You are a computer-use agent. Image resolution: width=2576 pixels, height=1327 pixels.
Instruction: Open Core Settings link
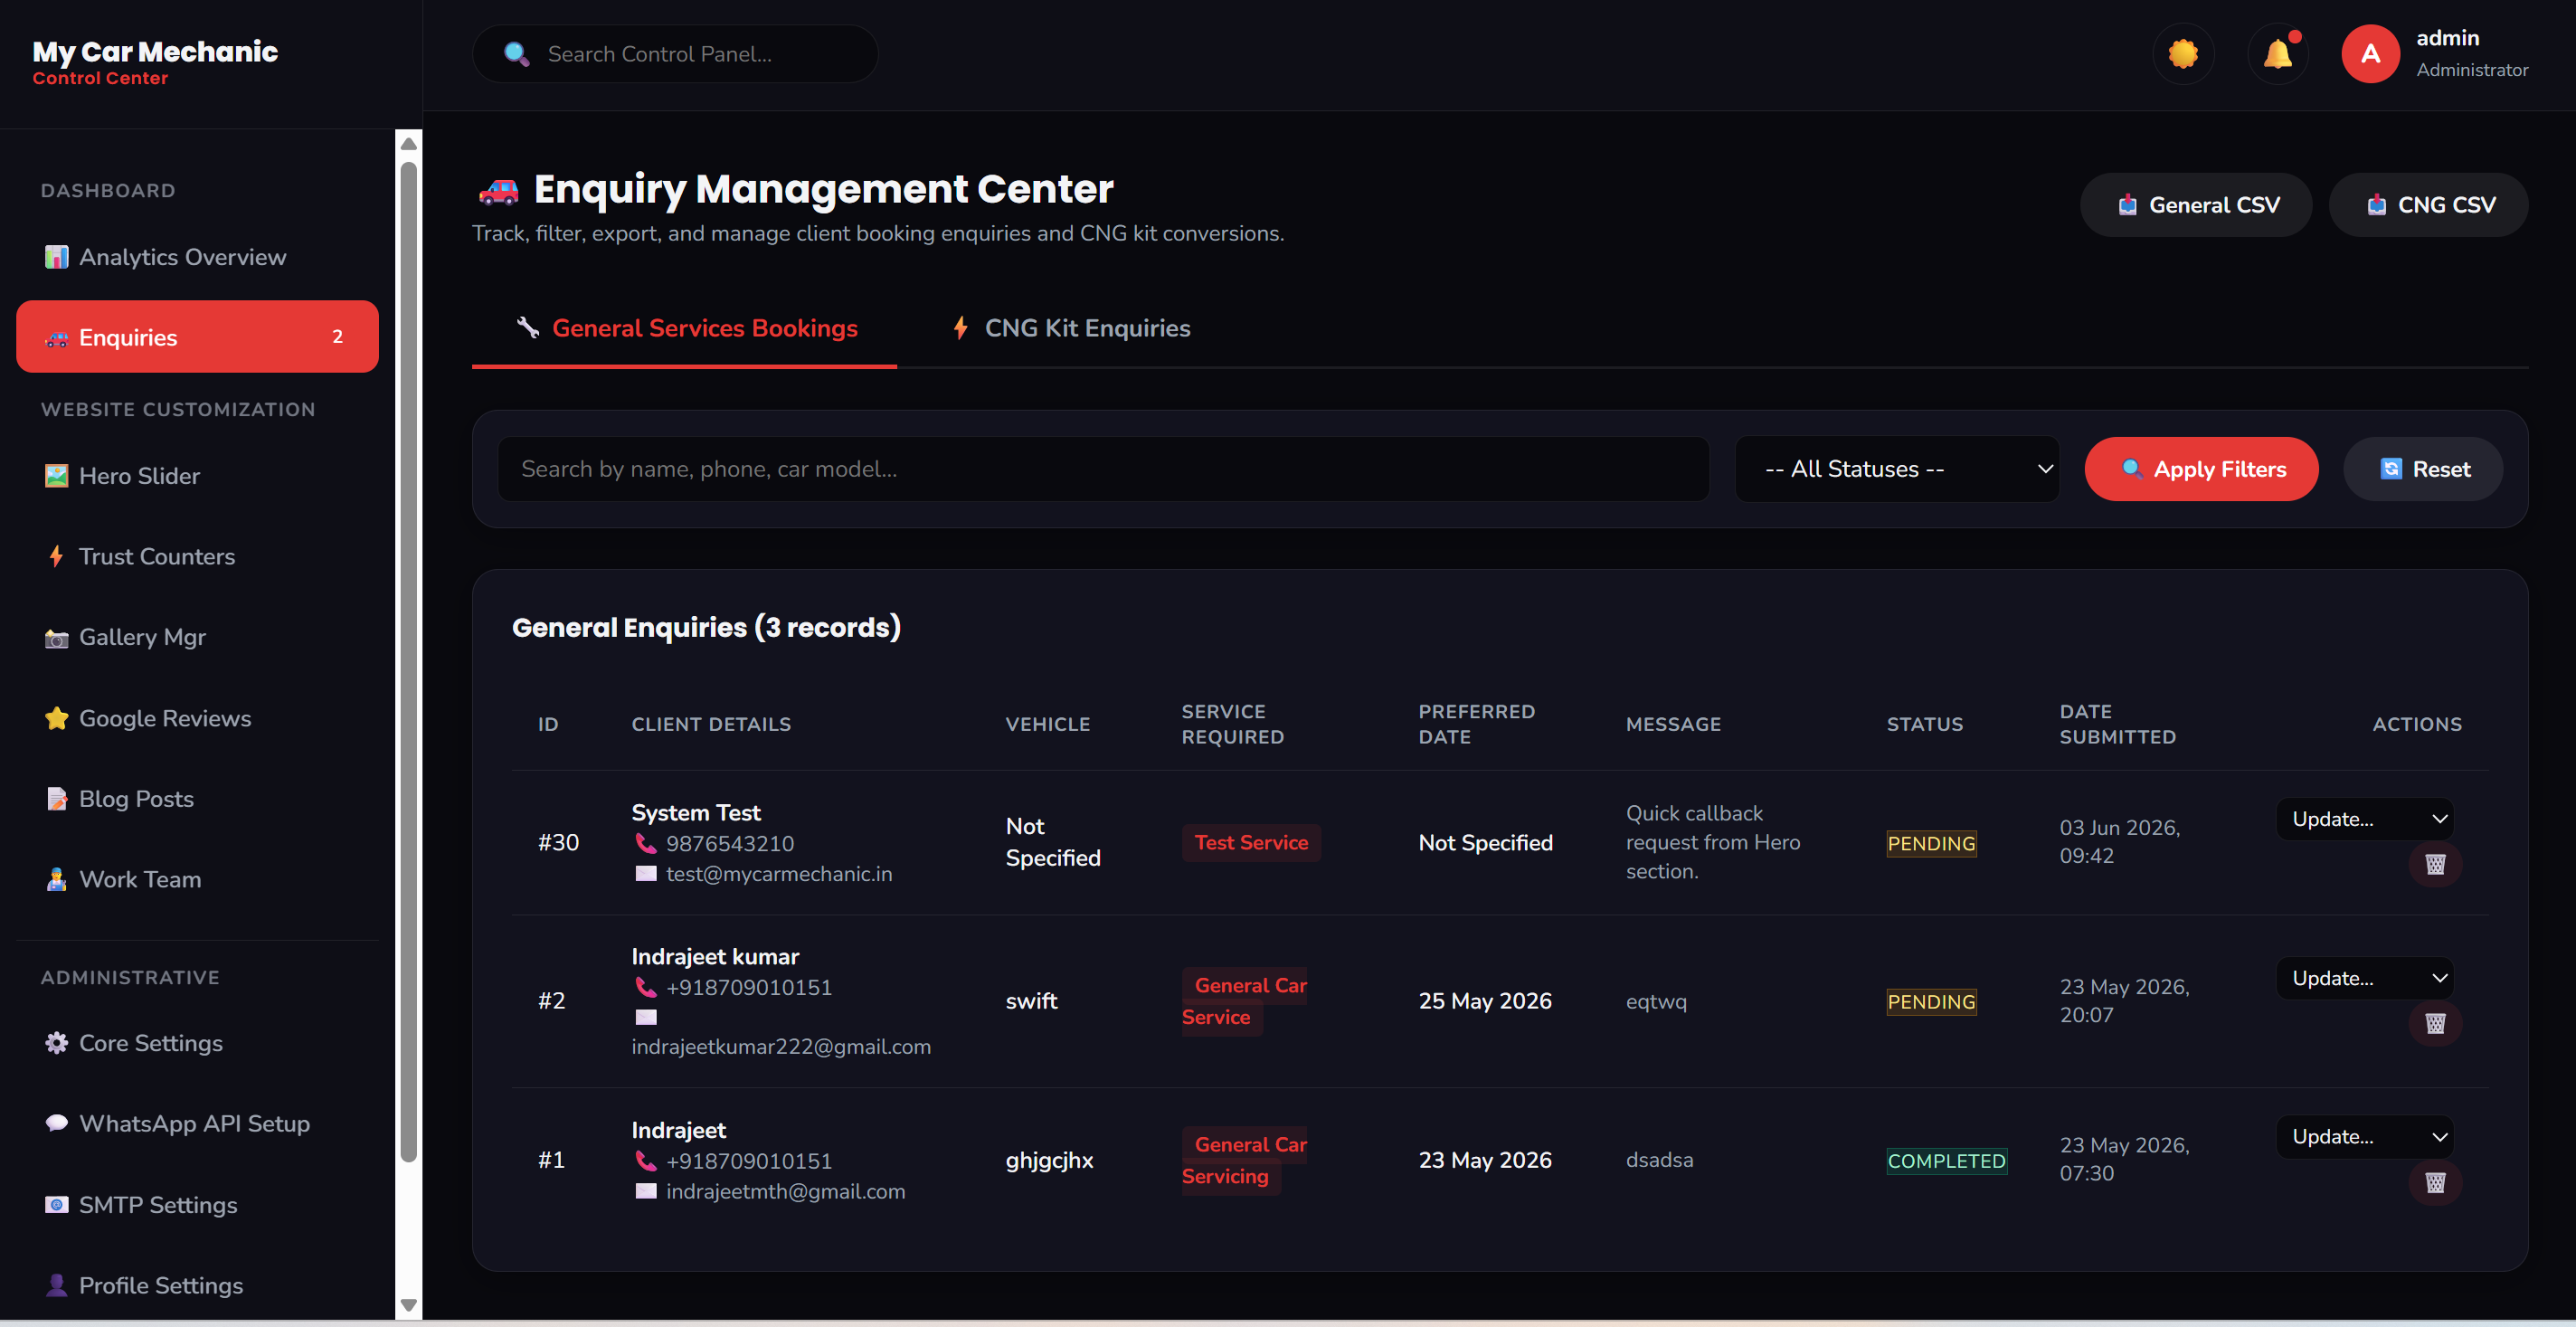click(x=197, y=1043)
